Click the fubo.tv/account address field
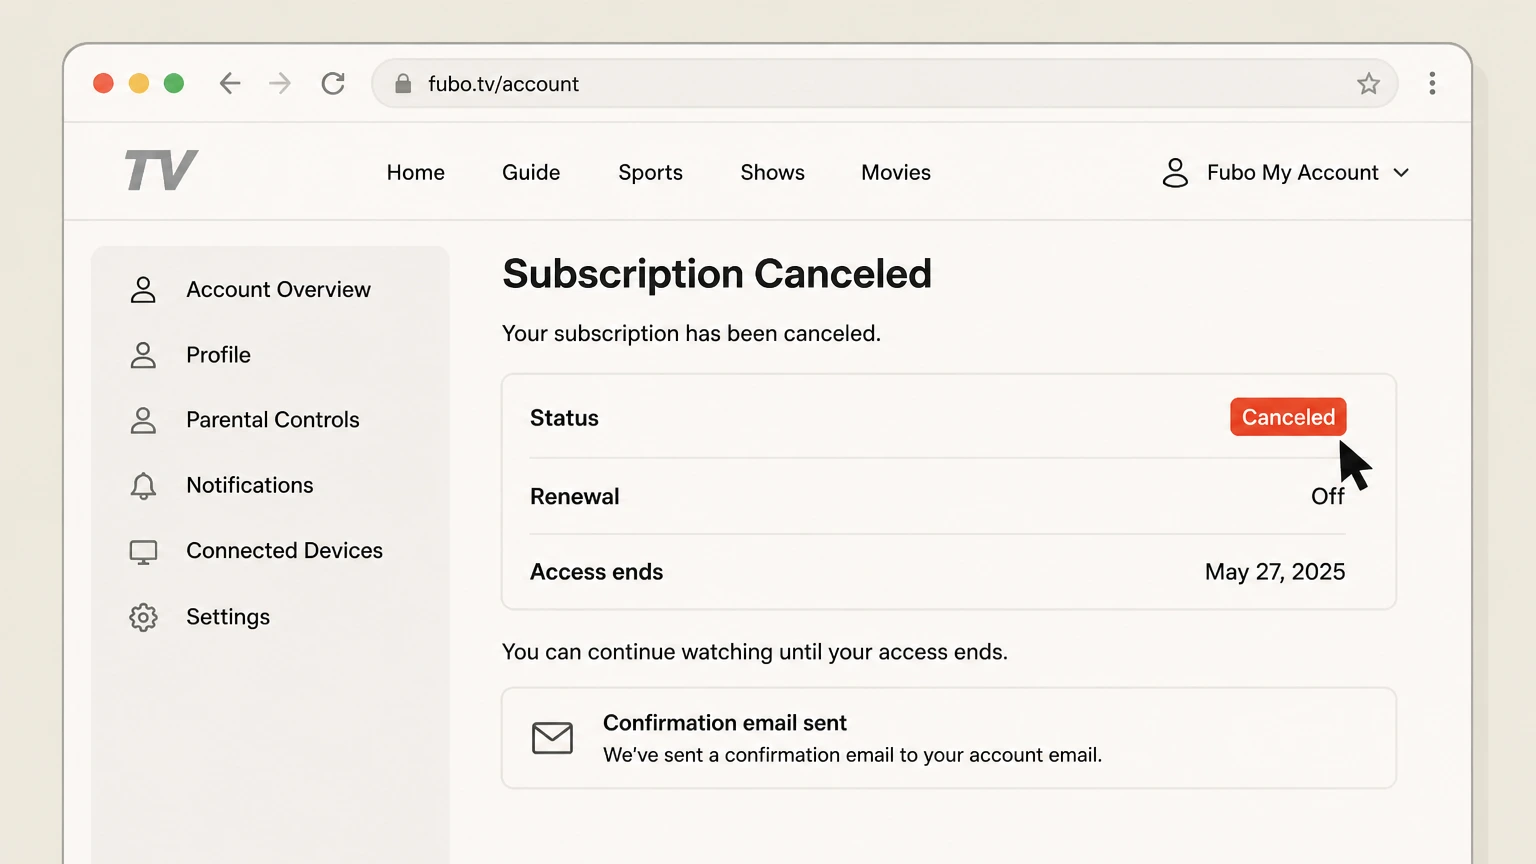The width and height of the screenshot is (1536, 864). point(885,84)
